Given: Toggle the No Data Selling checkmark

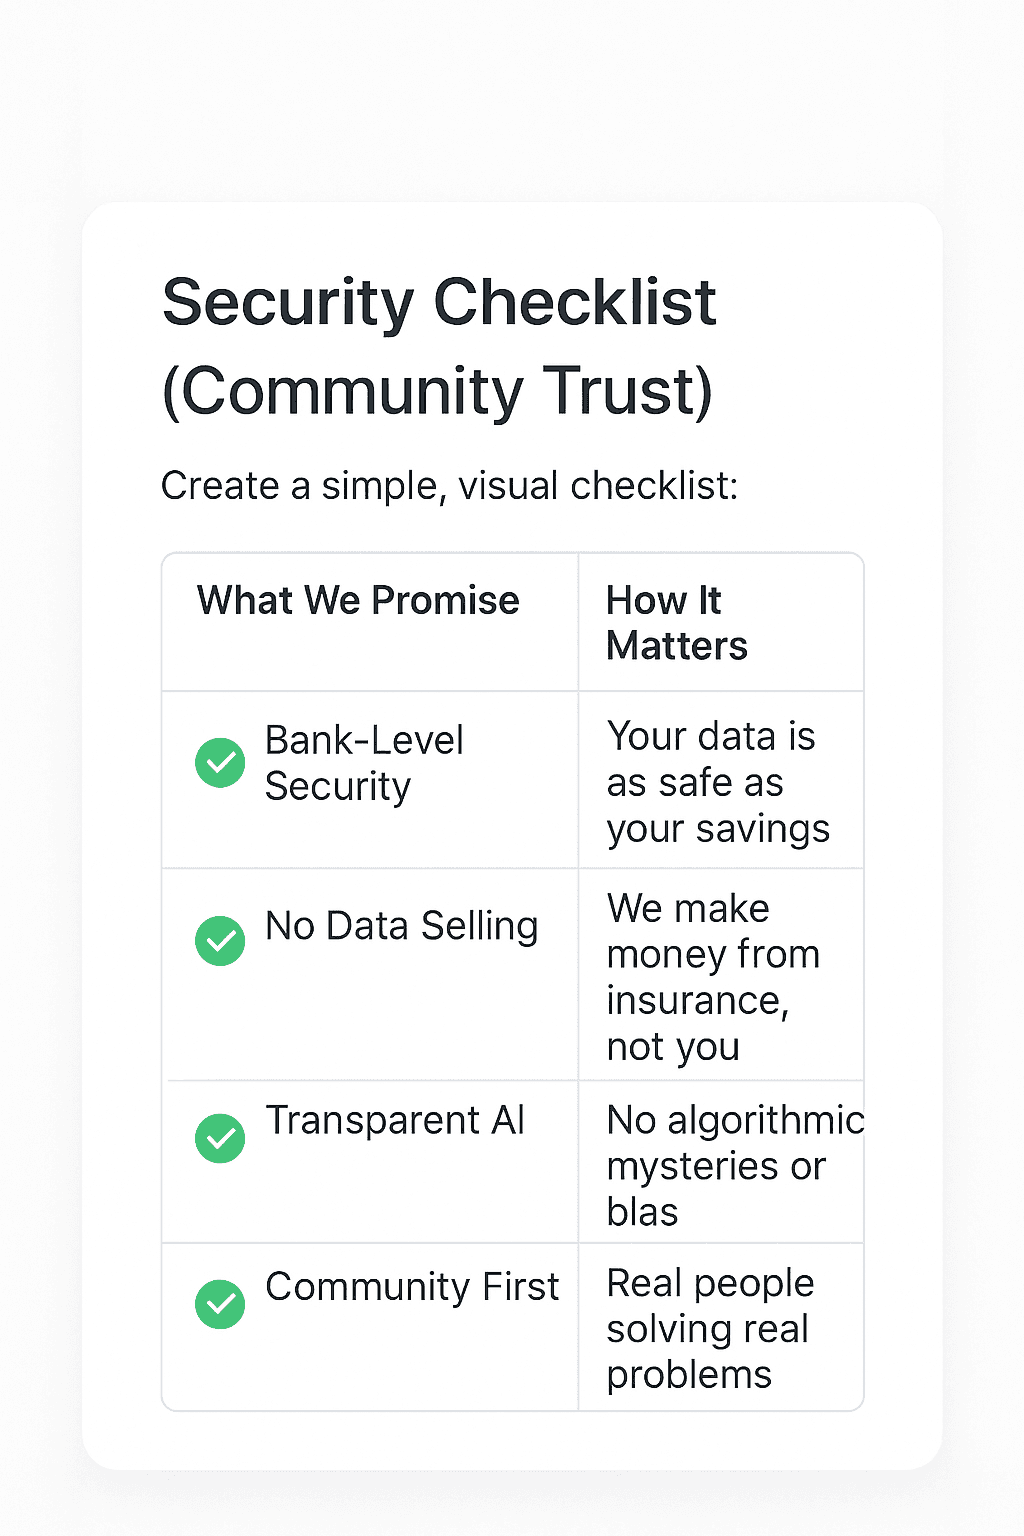Looking at the screenshot, I should pos(220,941).
